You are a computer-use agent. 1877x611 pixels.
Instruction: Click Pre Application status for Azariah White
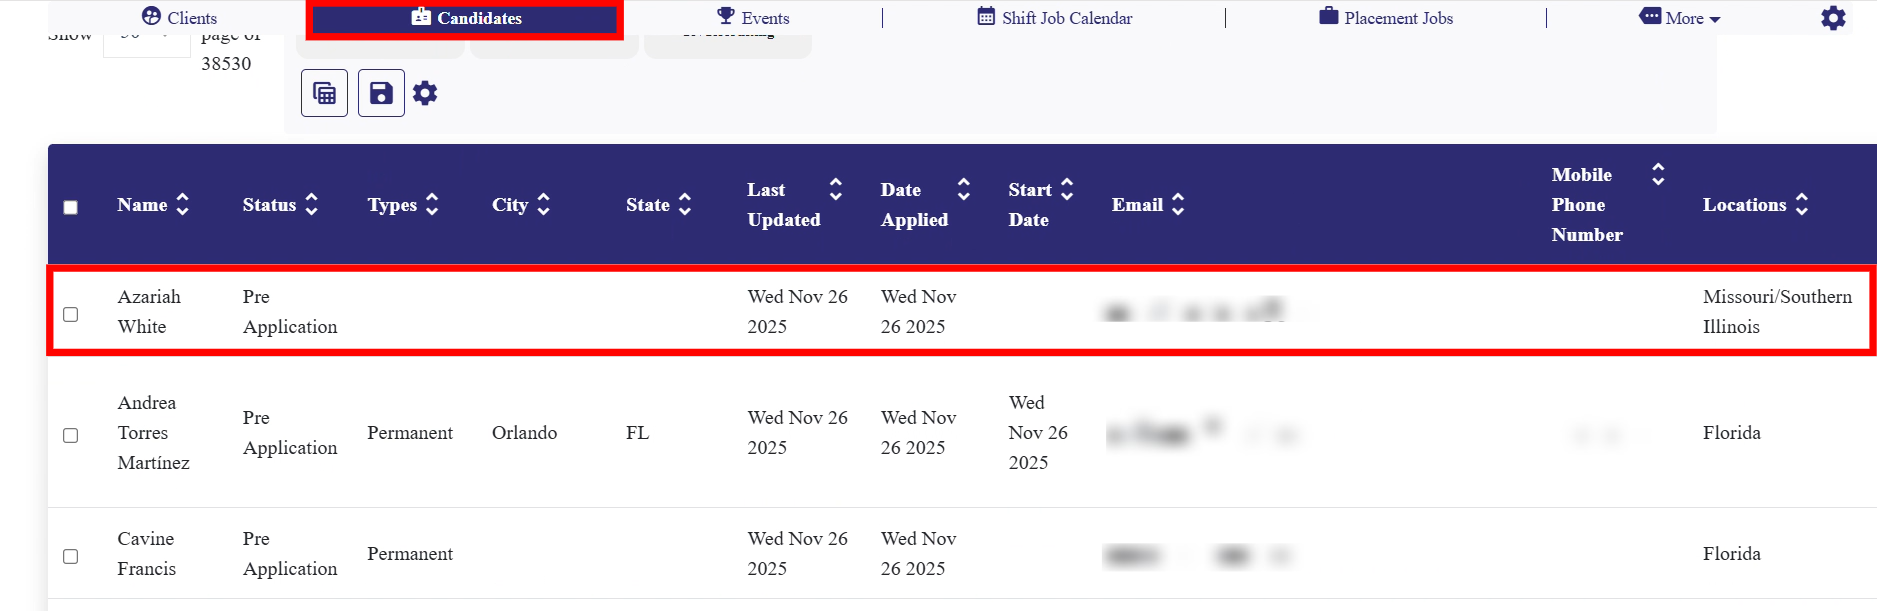(x=290, y=312)
